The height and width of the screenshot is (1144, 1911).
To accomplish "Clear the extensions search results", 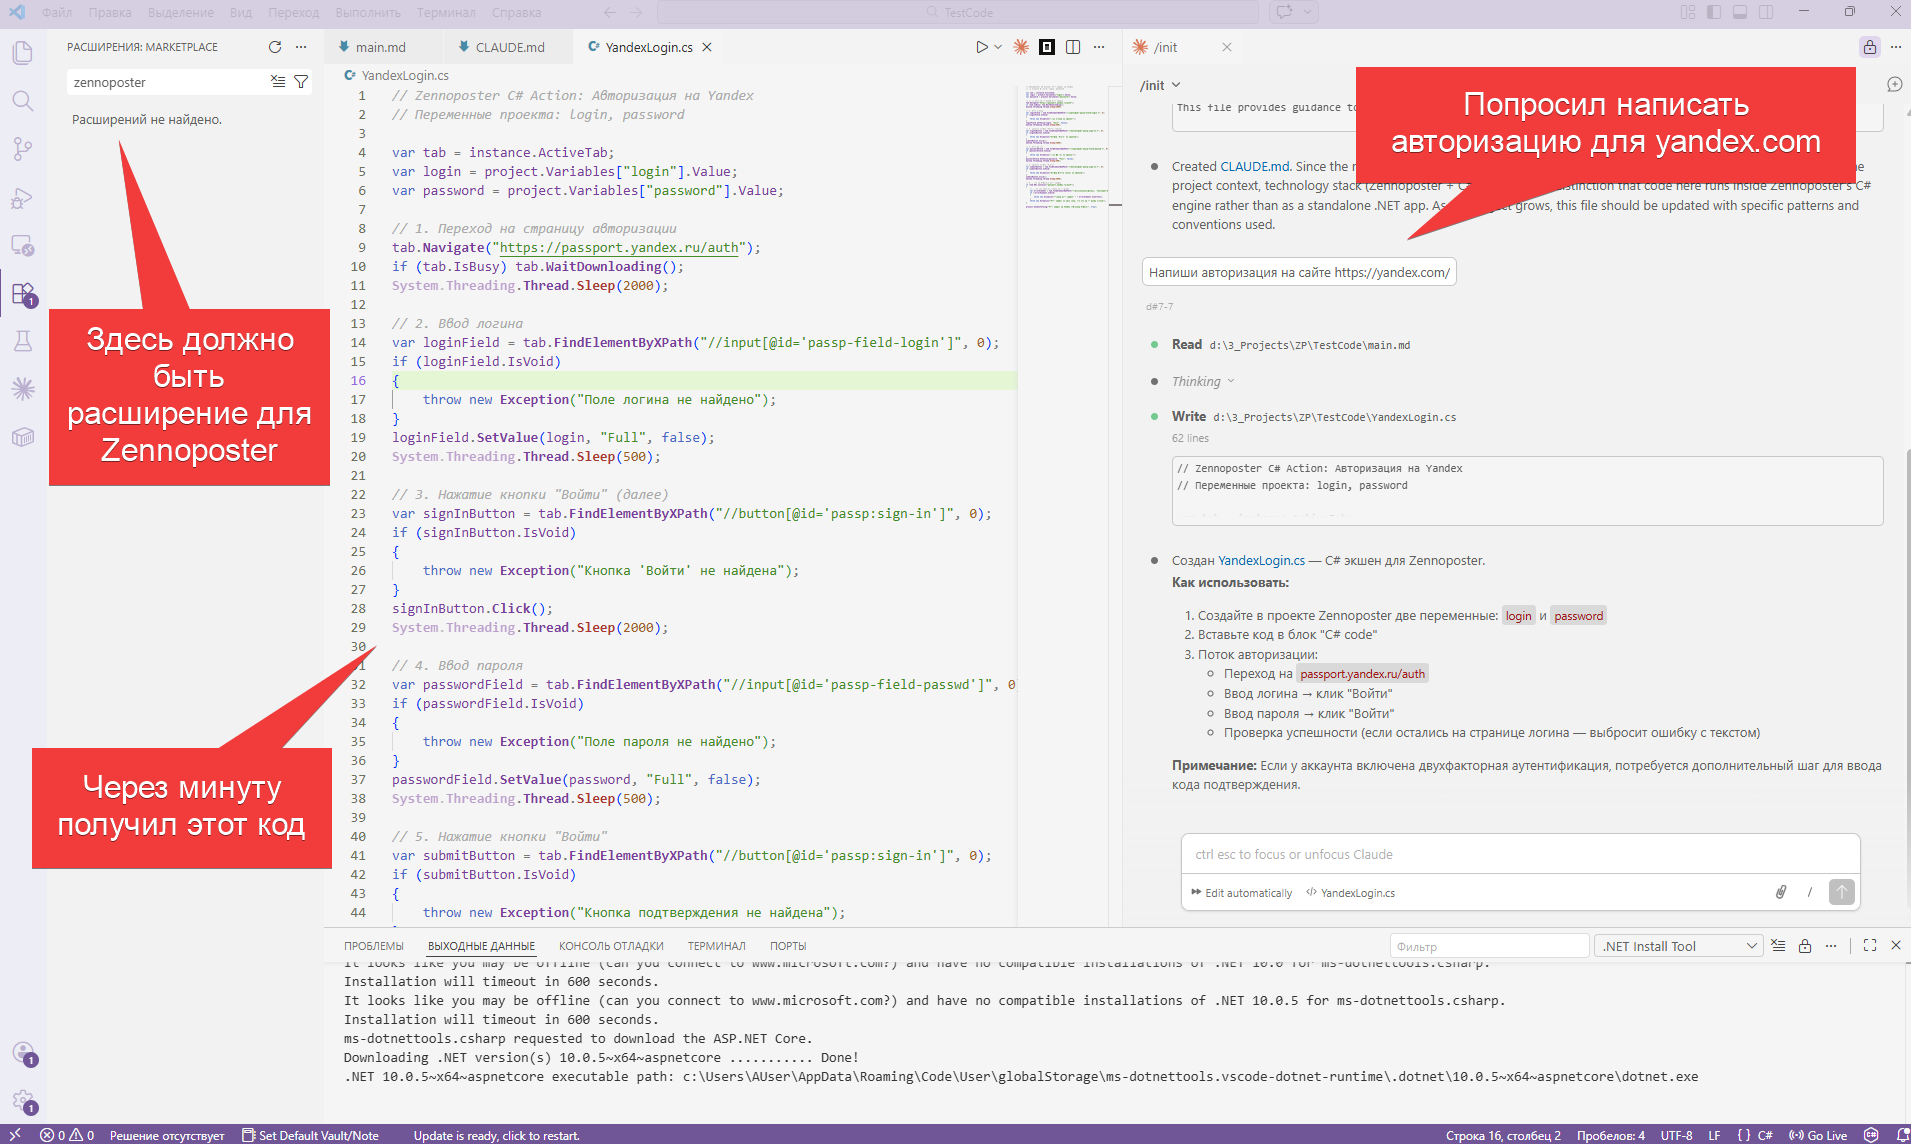I will 278,82.
